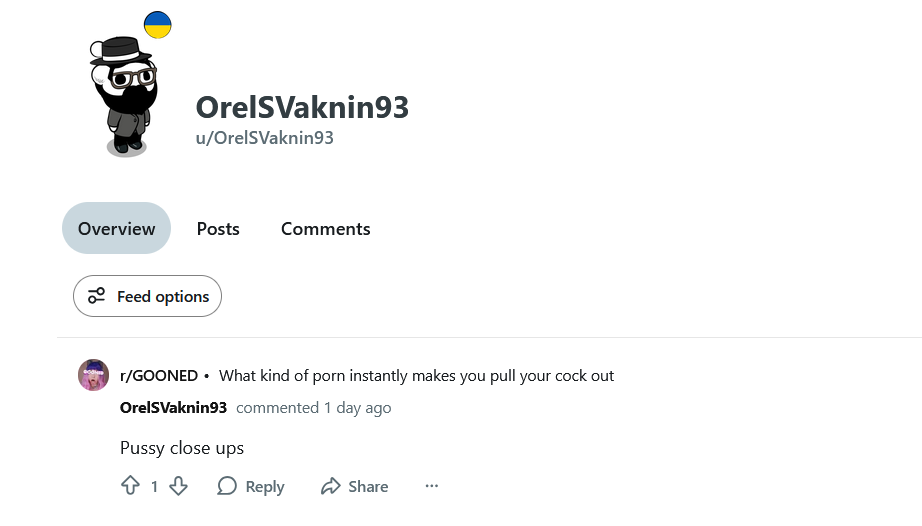Click the u/OrelSVaknin93 username handle
This screenshot has height=526, width=922.
click(264, 138)
